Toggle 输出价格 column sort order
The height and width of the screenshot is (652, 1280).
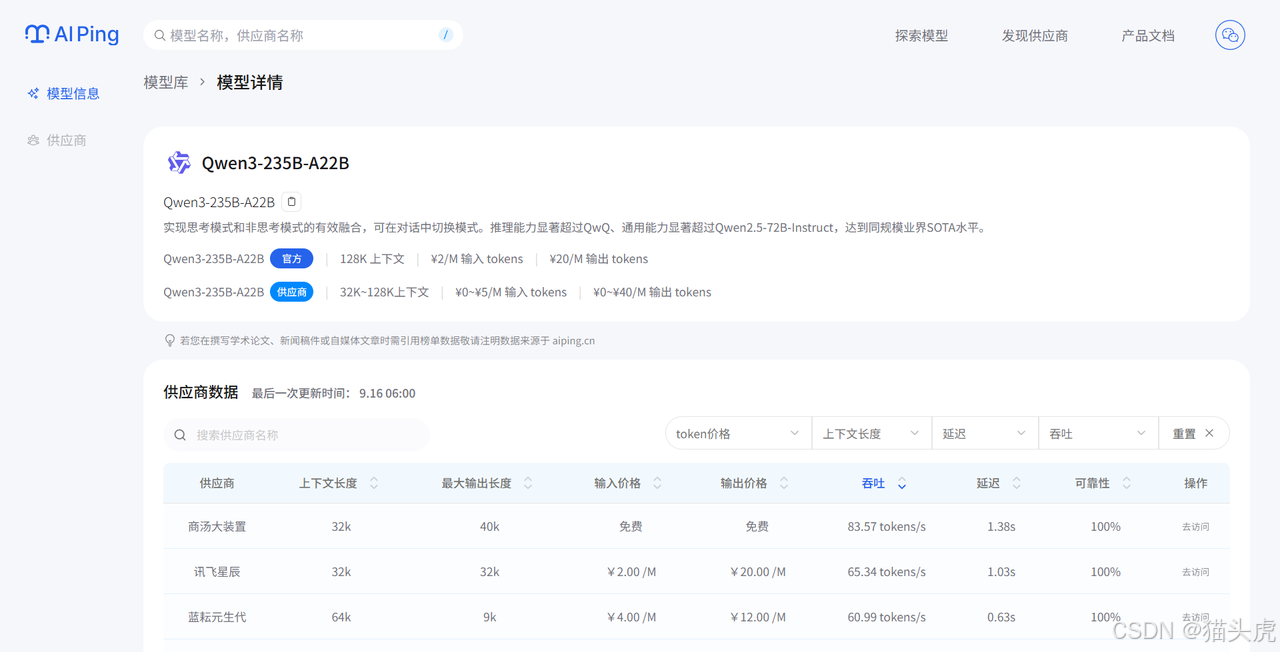[x=784, y=483]
